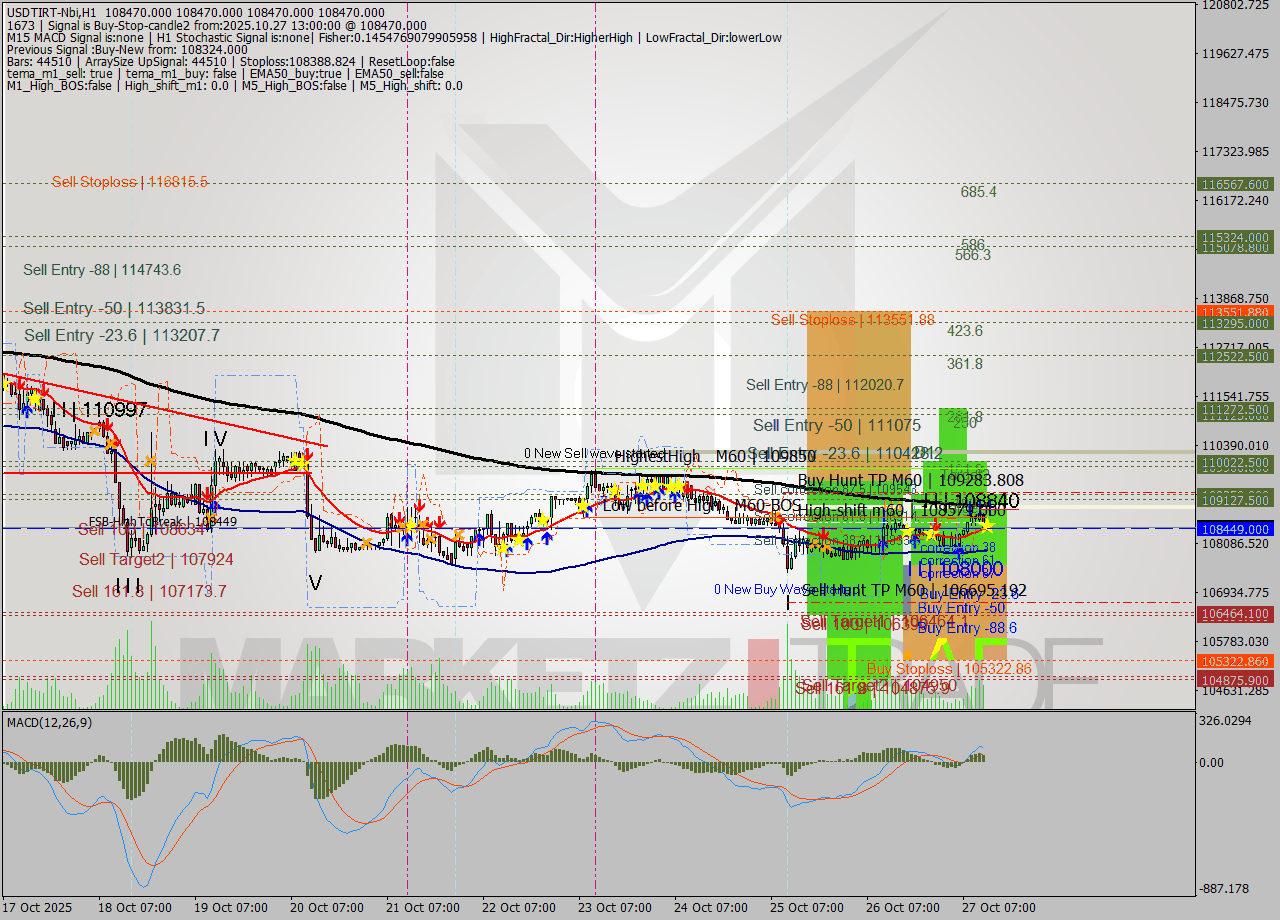Image resolution: width=1280 pixels, height=920 pixels.
Task: Click the yellow star beside the correction 38 label
Action: point(932,534)
